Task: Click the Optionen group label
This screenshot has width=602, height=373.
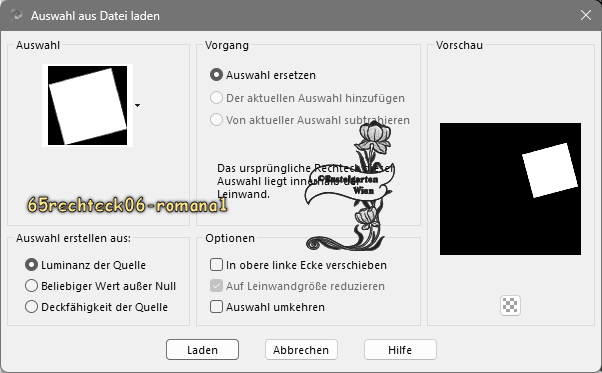Action: pos(230,238)
